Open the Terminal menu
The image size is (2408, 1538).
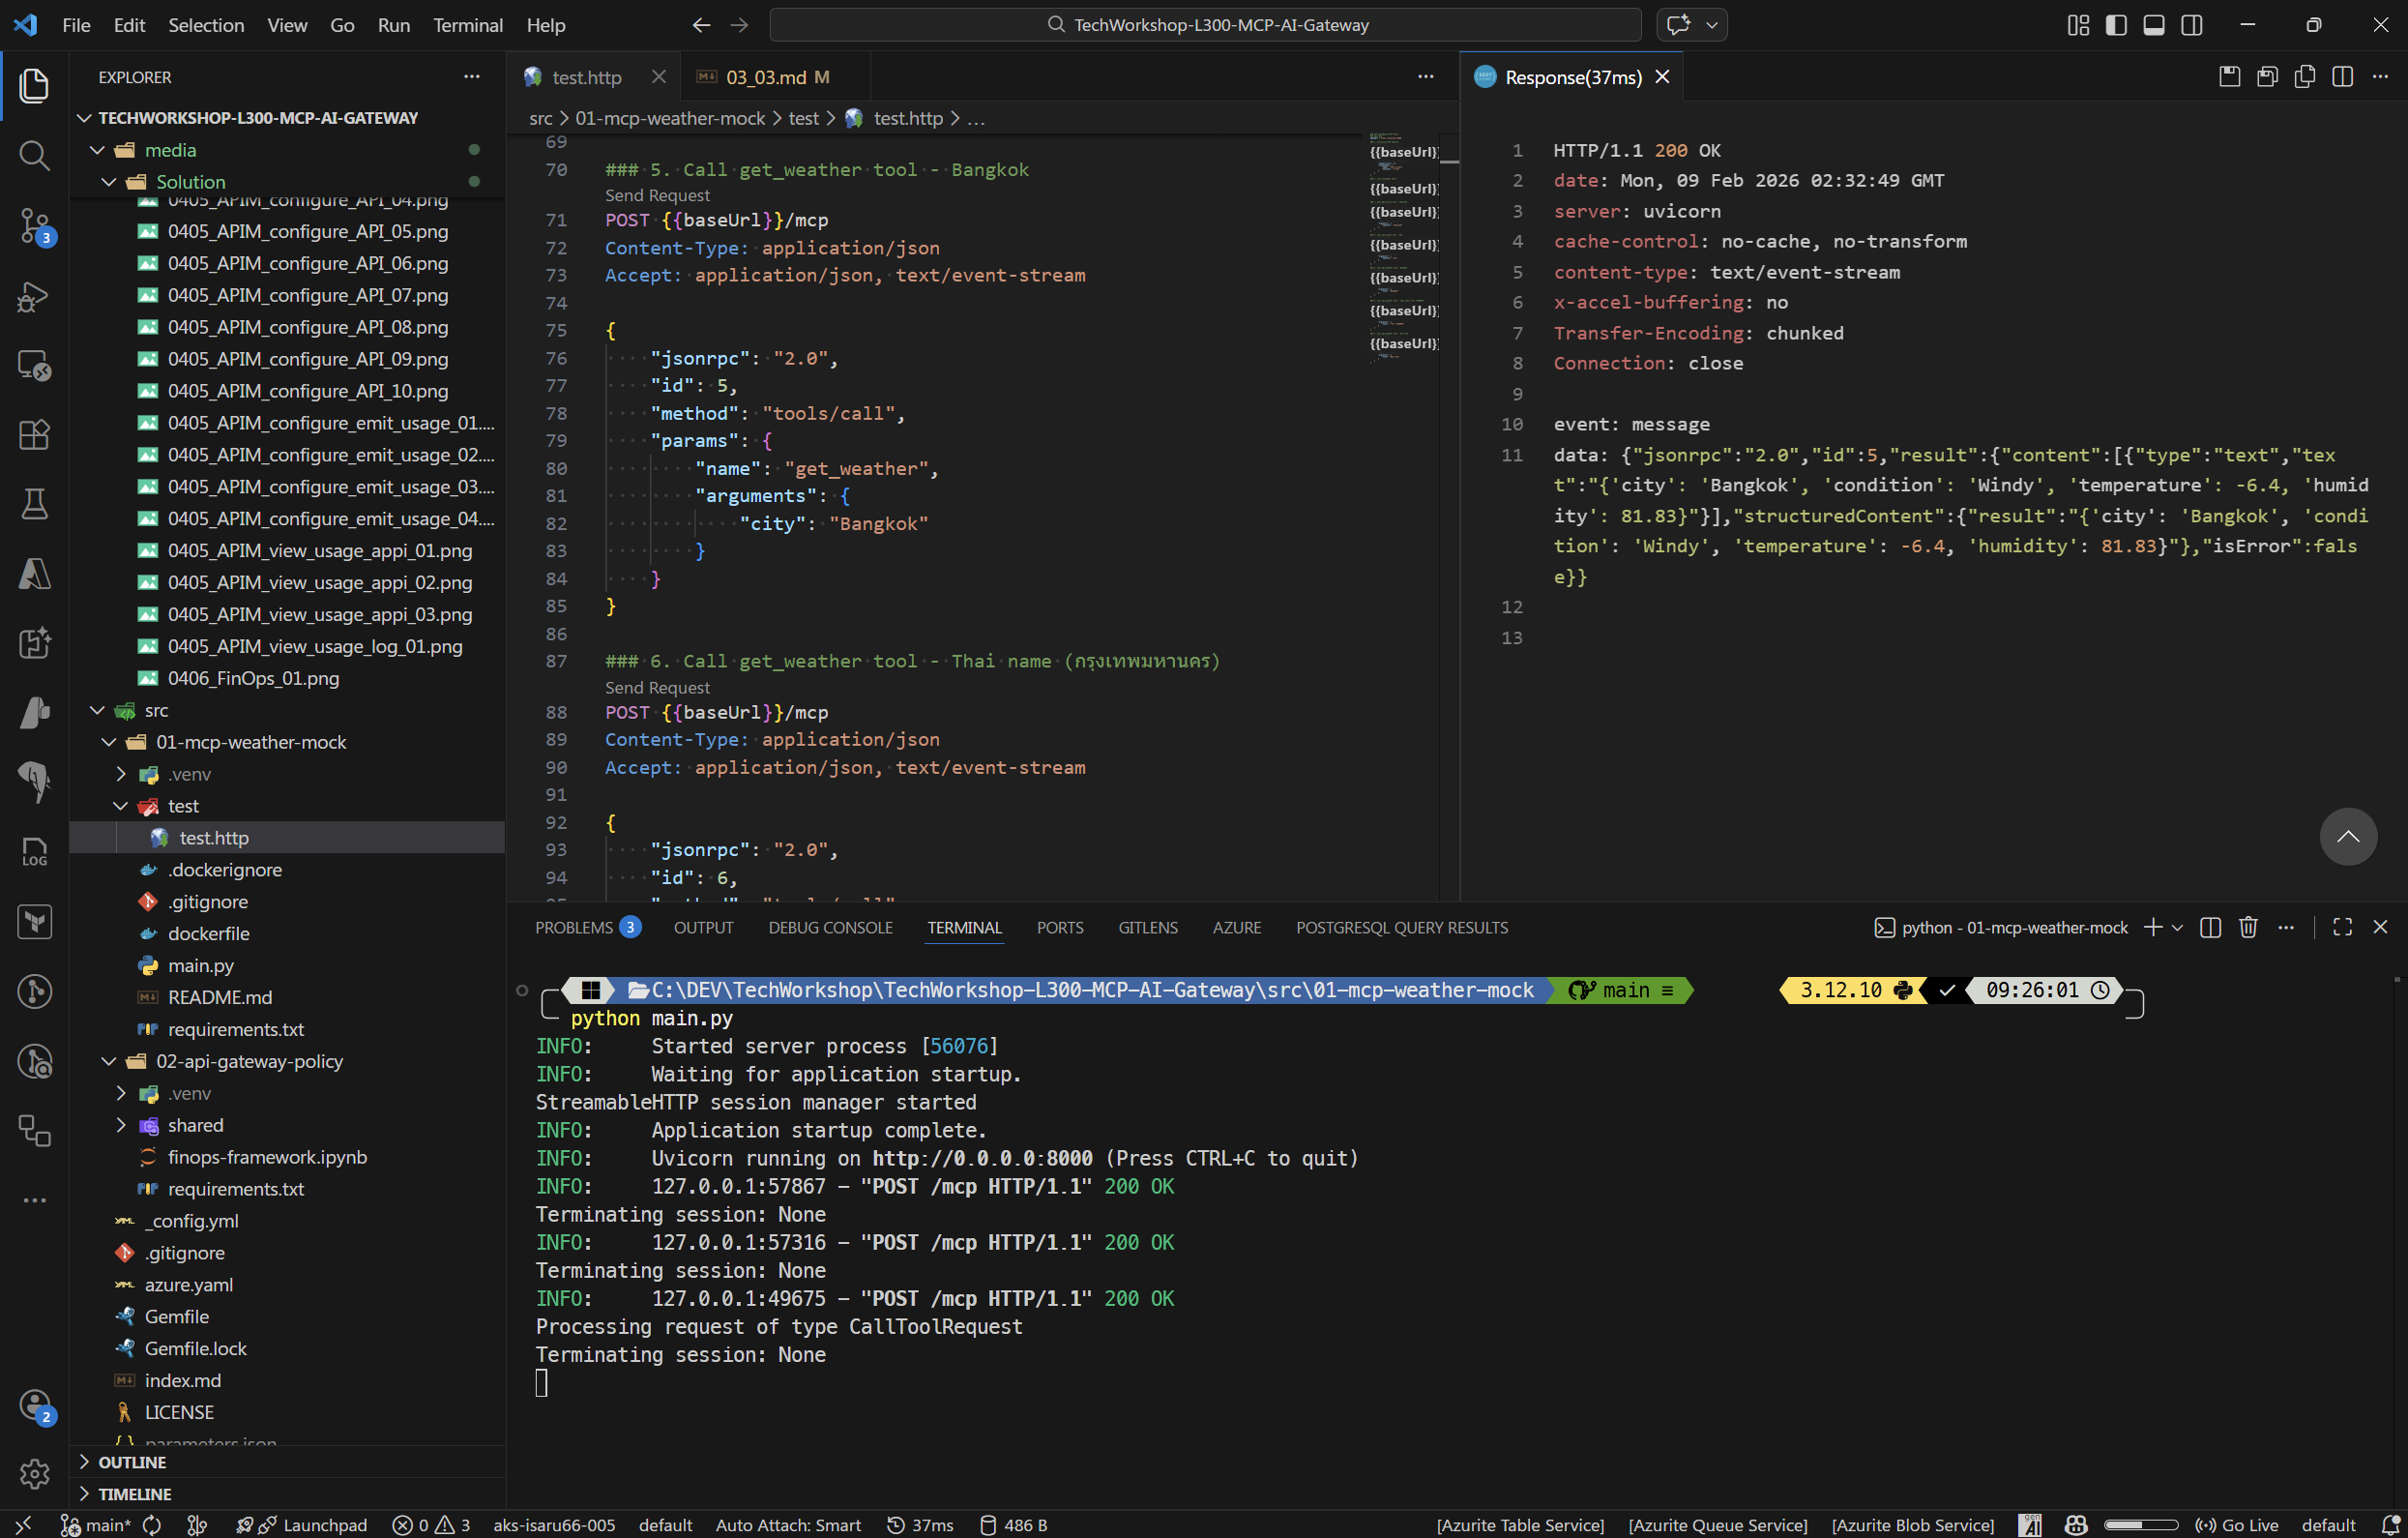[467, 25]
